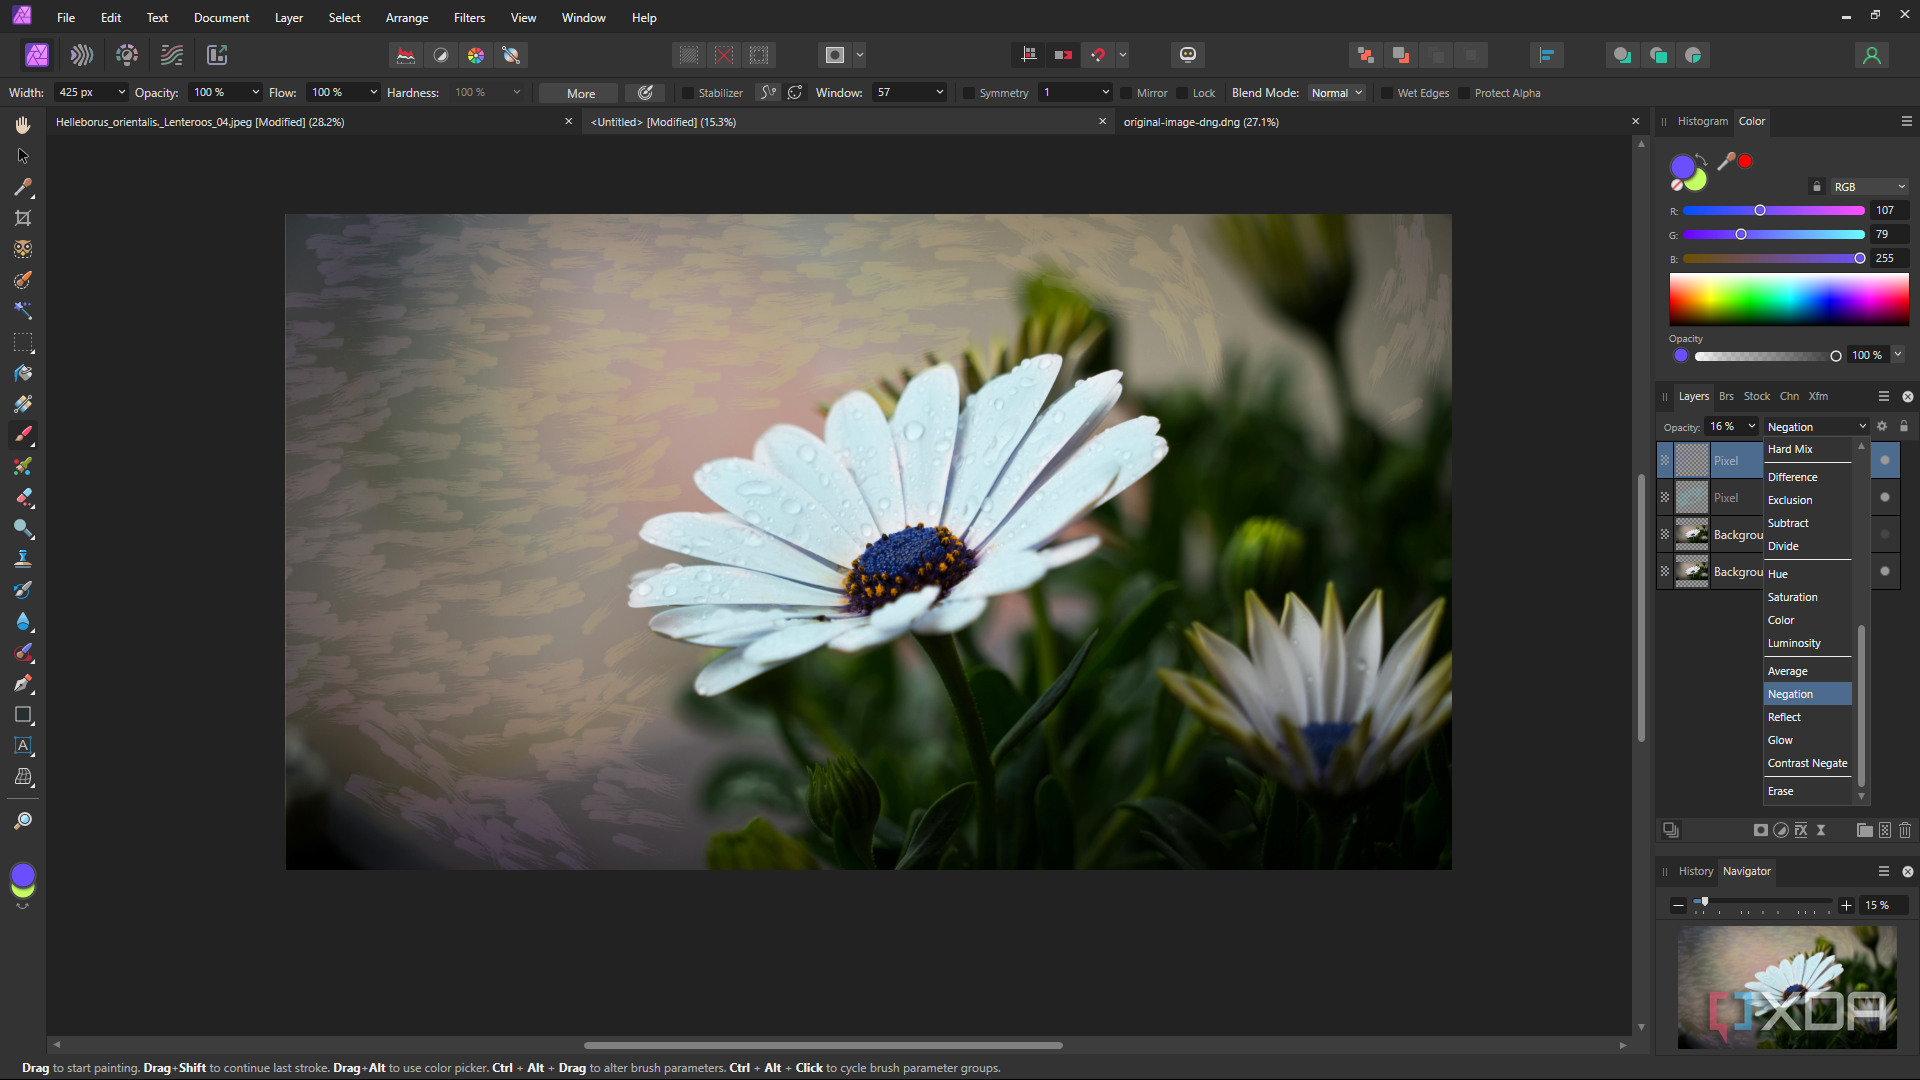Add adjustment layer icon

1781,830
